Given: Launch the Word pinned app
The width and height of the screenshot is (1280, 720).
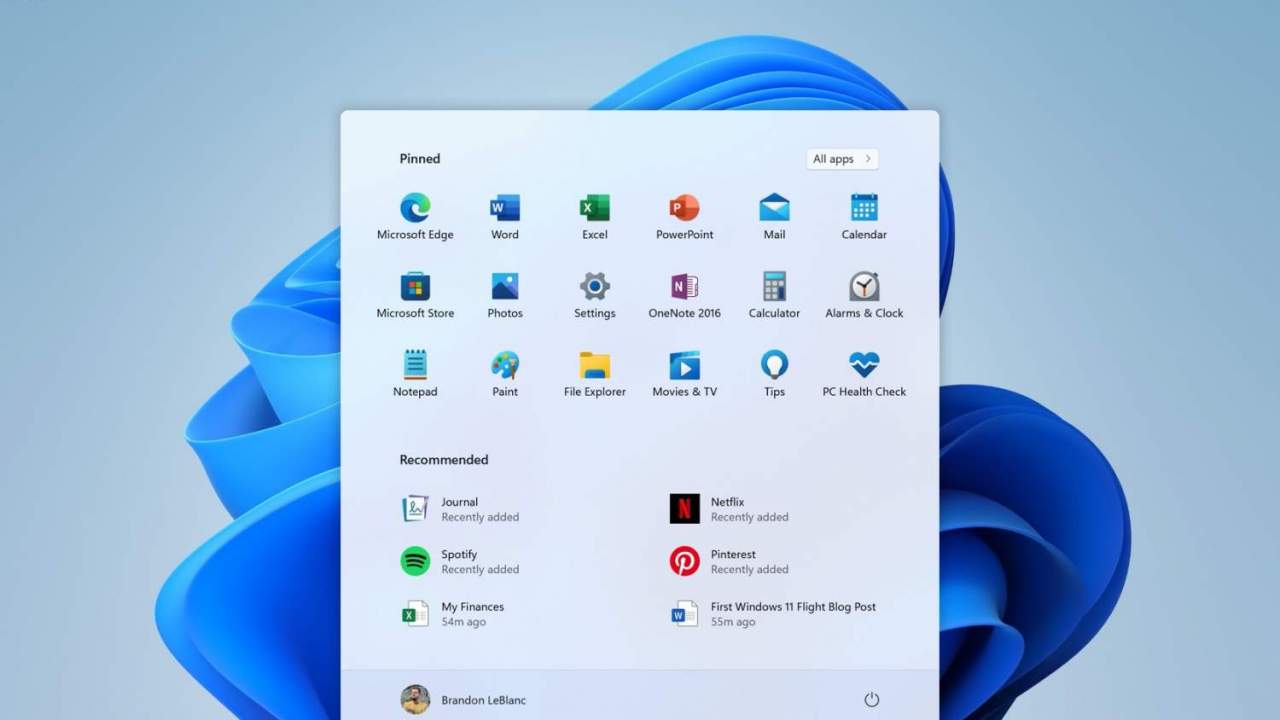Looking at the screenshot, I should (505, 208).
